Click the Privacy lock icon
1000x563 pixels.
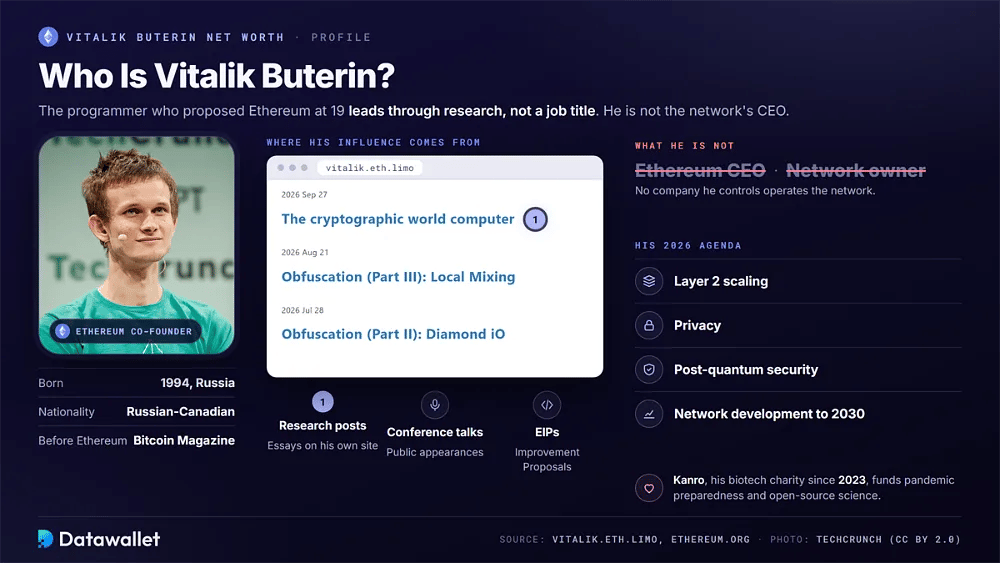tap(649, 325)
